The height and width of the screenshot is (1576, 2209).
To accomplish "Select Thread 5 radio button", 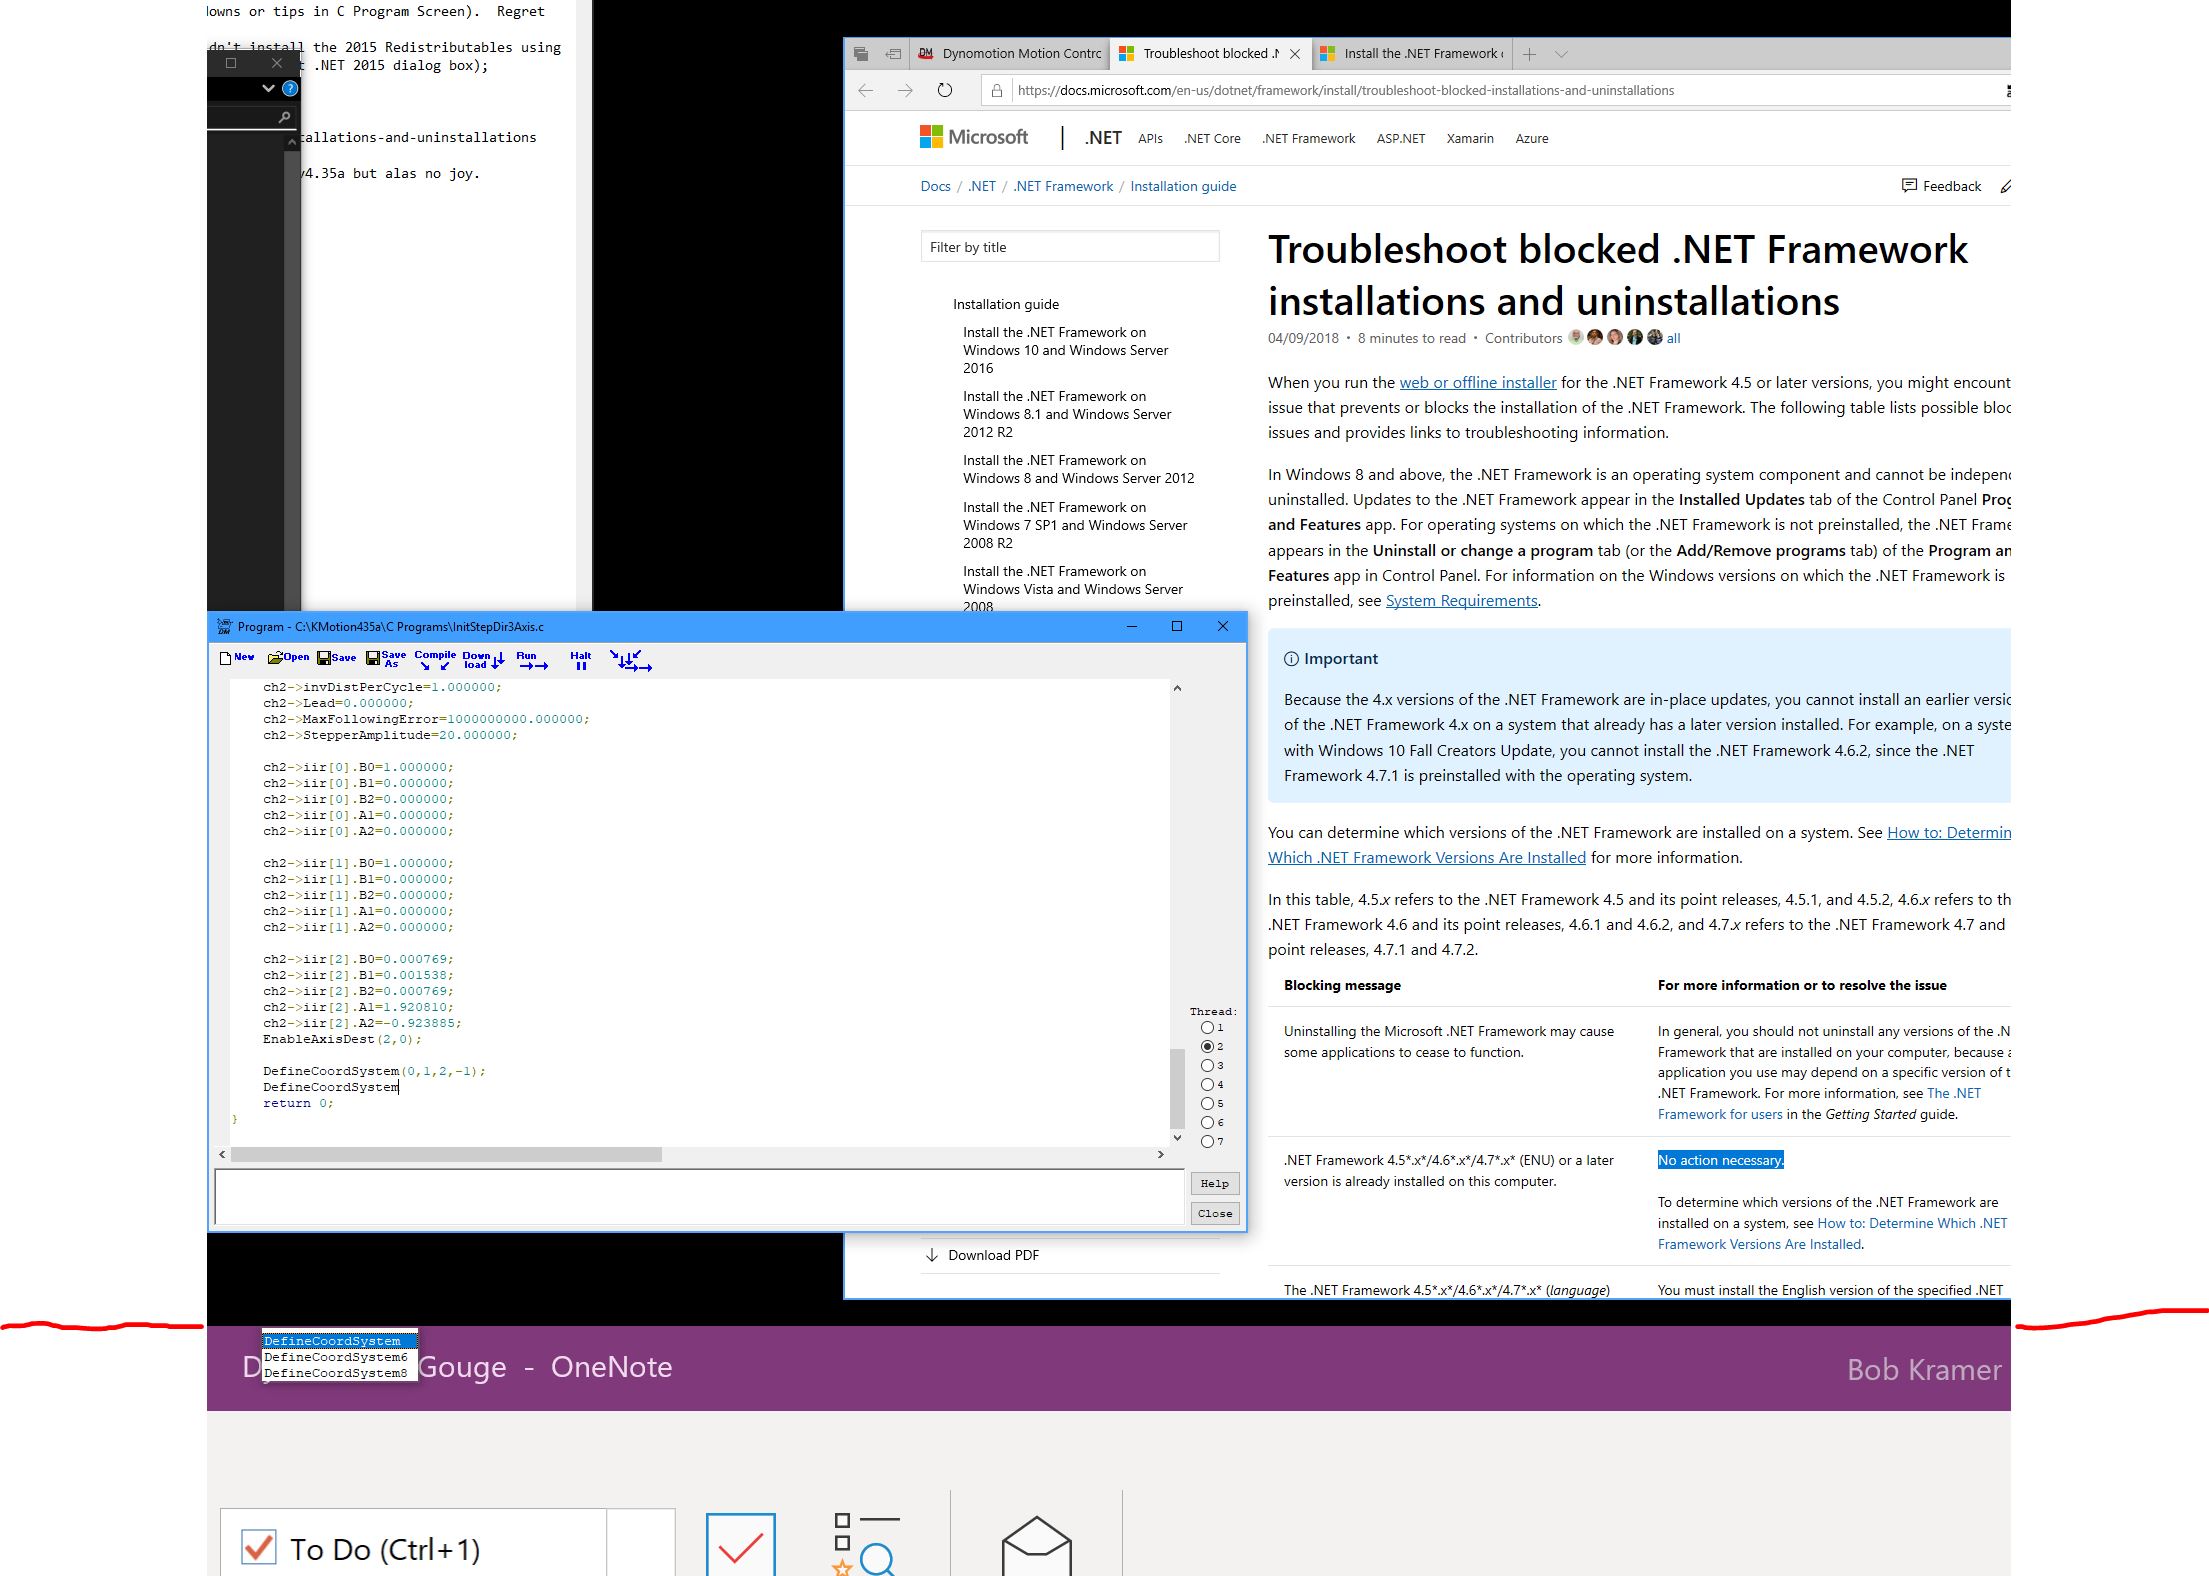I will click(x=1207, y=1104).
